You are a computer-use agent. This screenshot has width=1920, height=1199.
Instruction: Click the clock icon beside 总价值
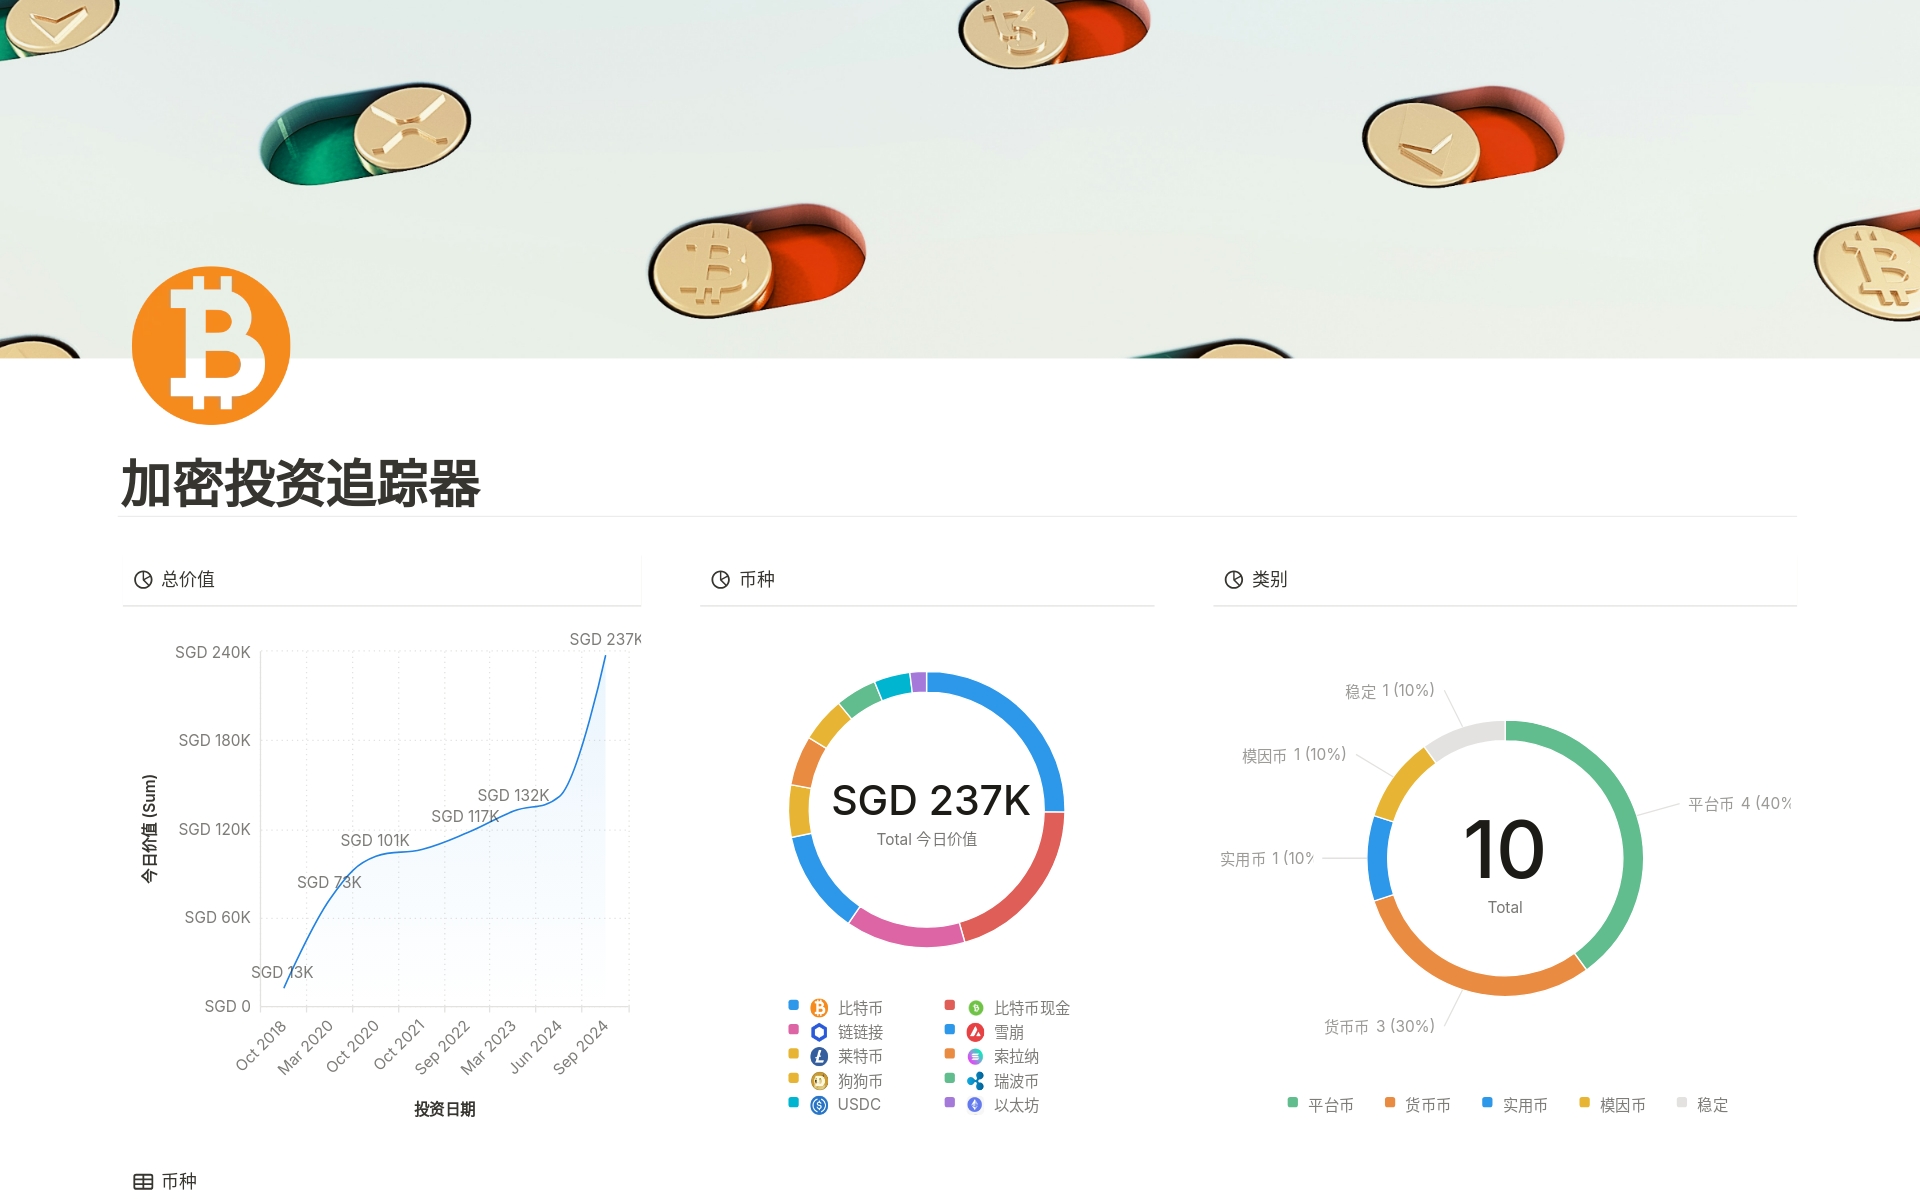click(142, 578)
